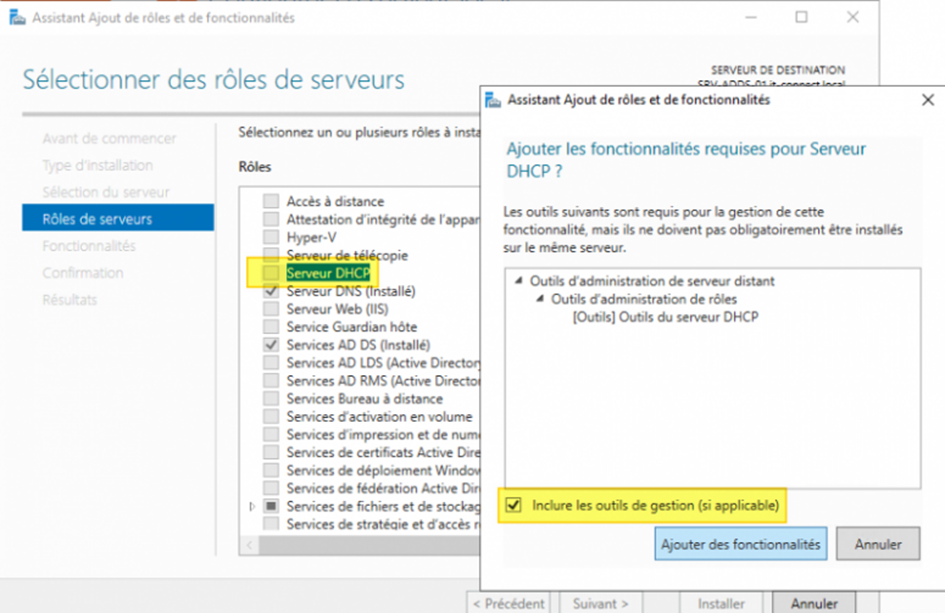Check Services de déploiement Windows checkbox

tap(271, 470)
